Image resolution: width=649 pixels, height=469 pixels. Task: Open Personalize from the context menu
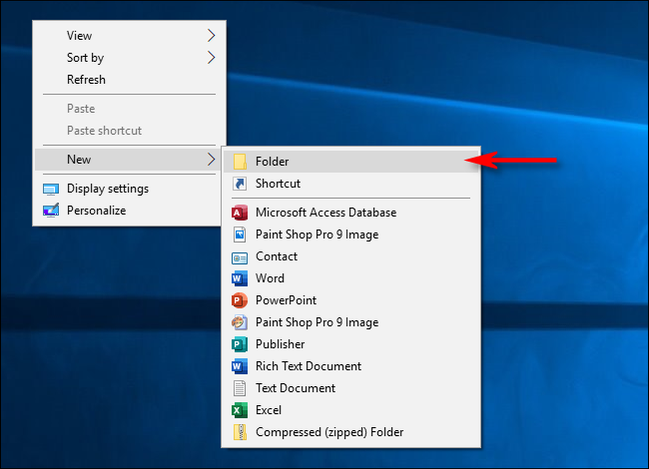pyautogui.click(x=96, y=210)
